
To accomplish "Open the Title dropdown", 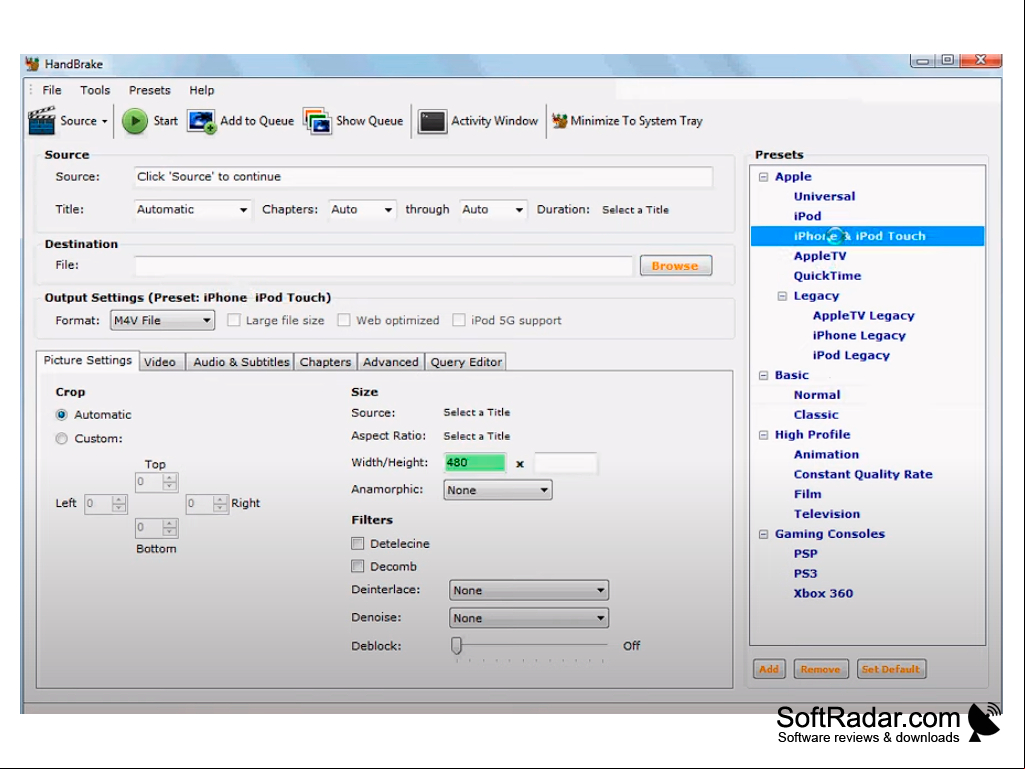I will (192, 210).
